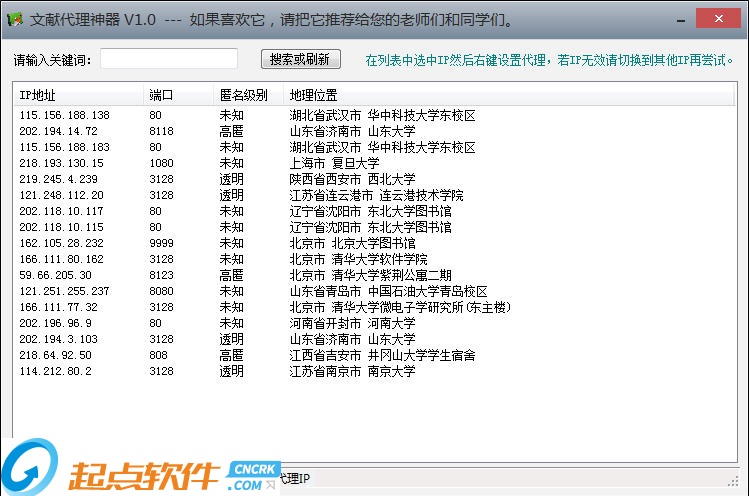Viewport: 749px width, 496px height.
Task: Click the 搜索或刷新 button
Action: point(300,59)
